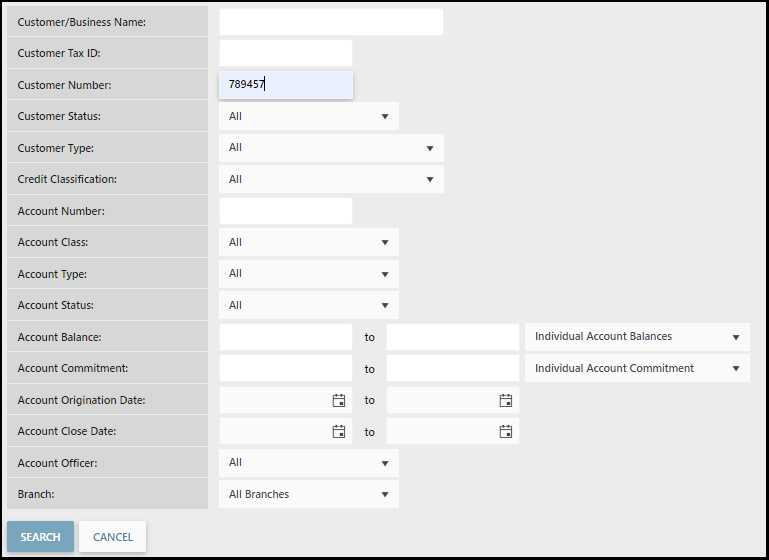Expand the Customer Status dropdown

[x=308, y=116]
